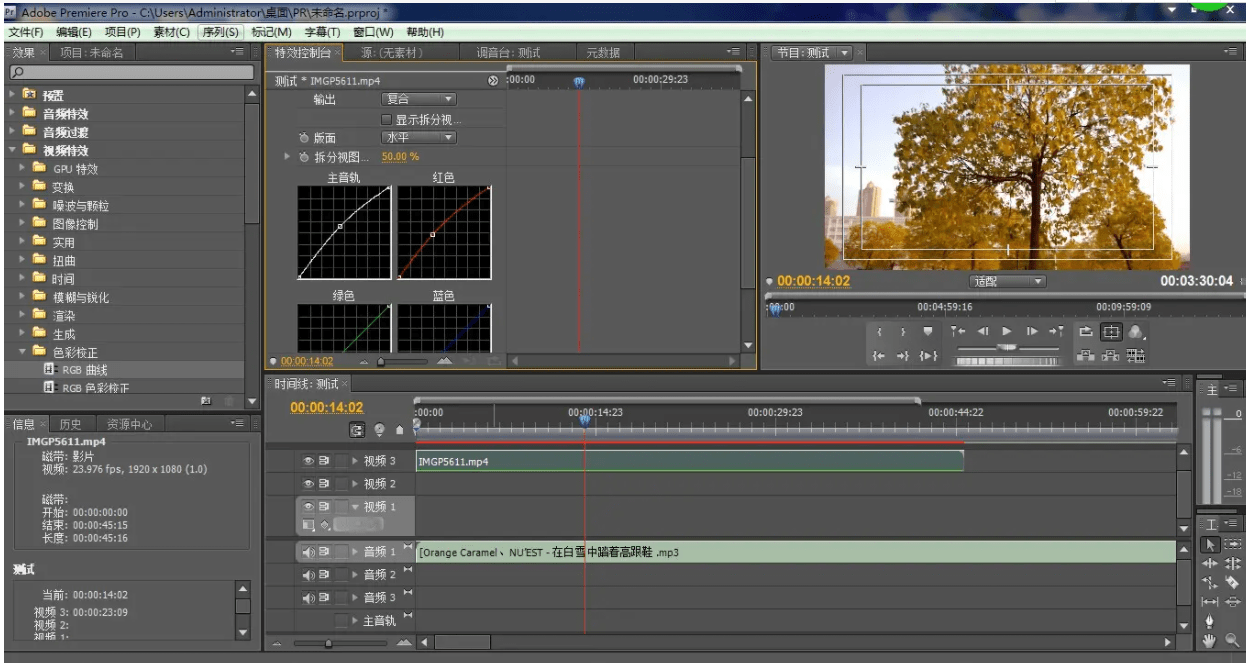The image size is (1246, 663).
Task: Expand the 预置 effects folder
Action: click(12, 95)
